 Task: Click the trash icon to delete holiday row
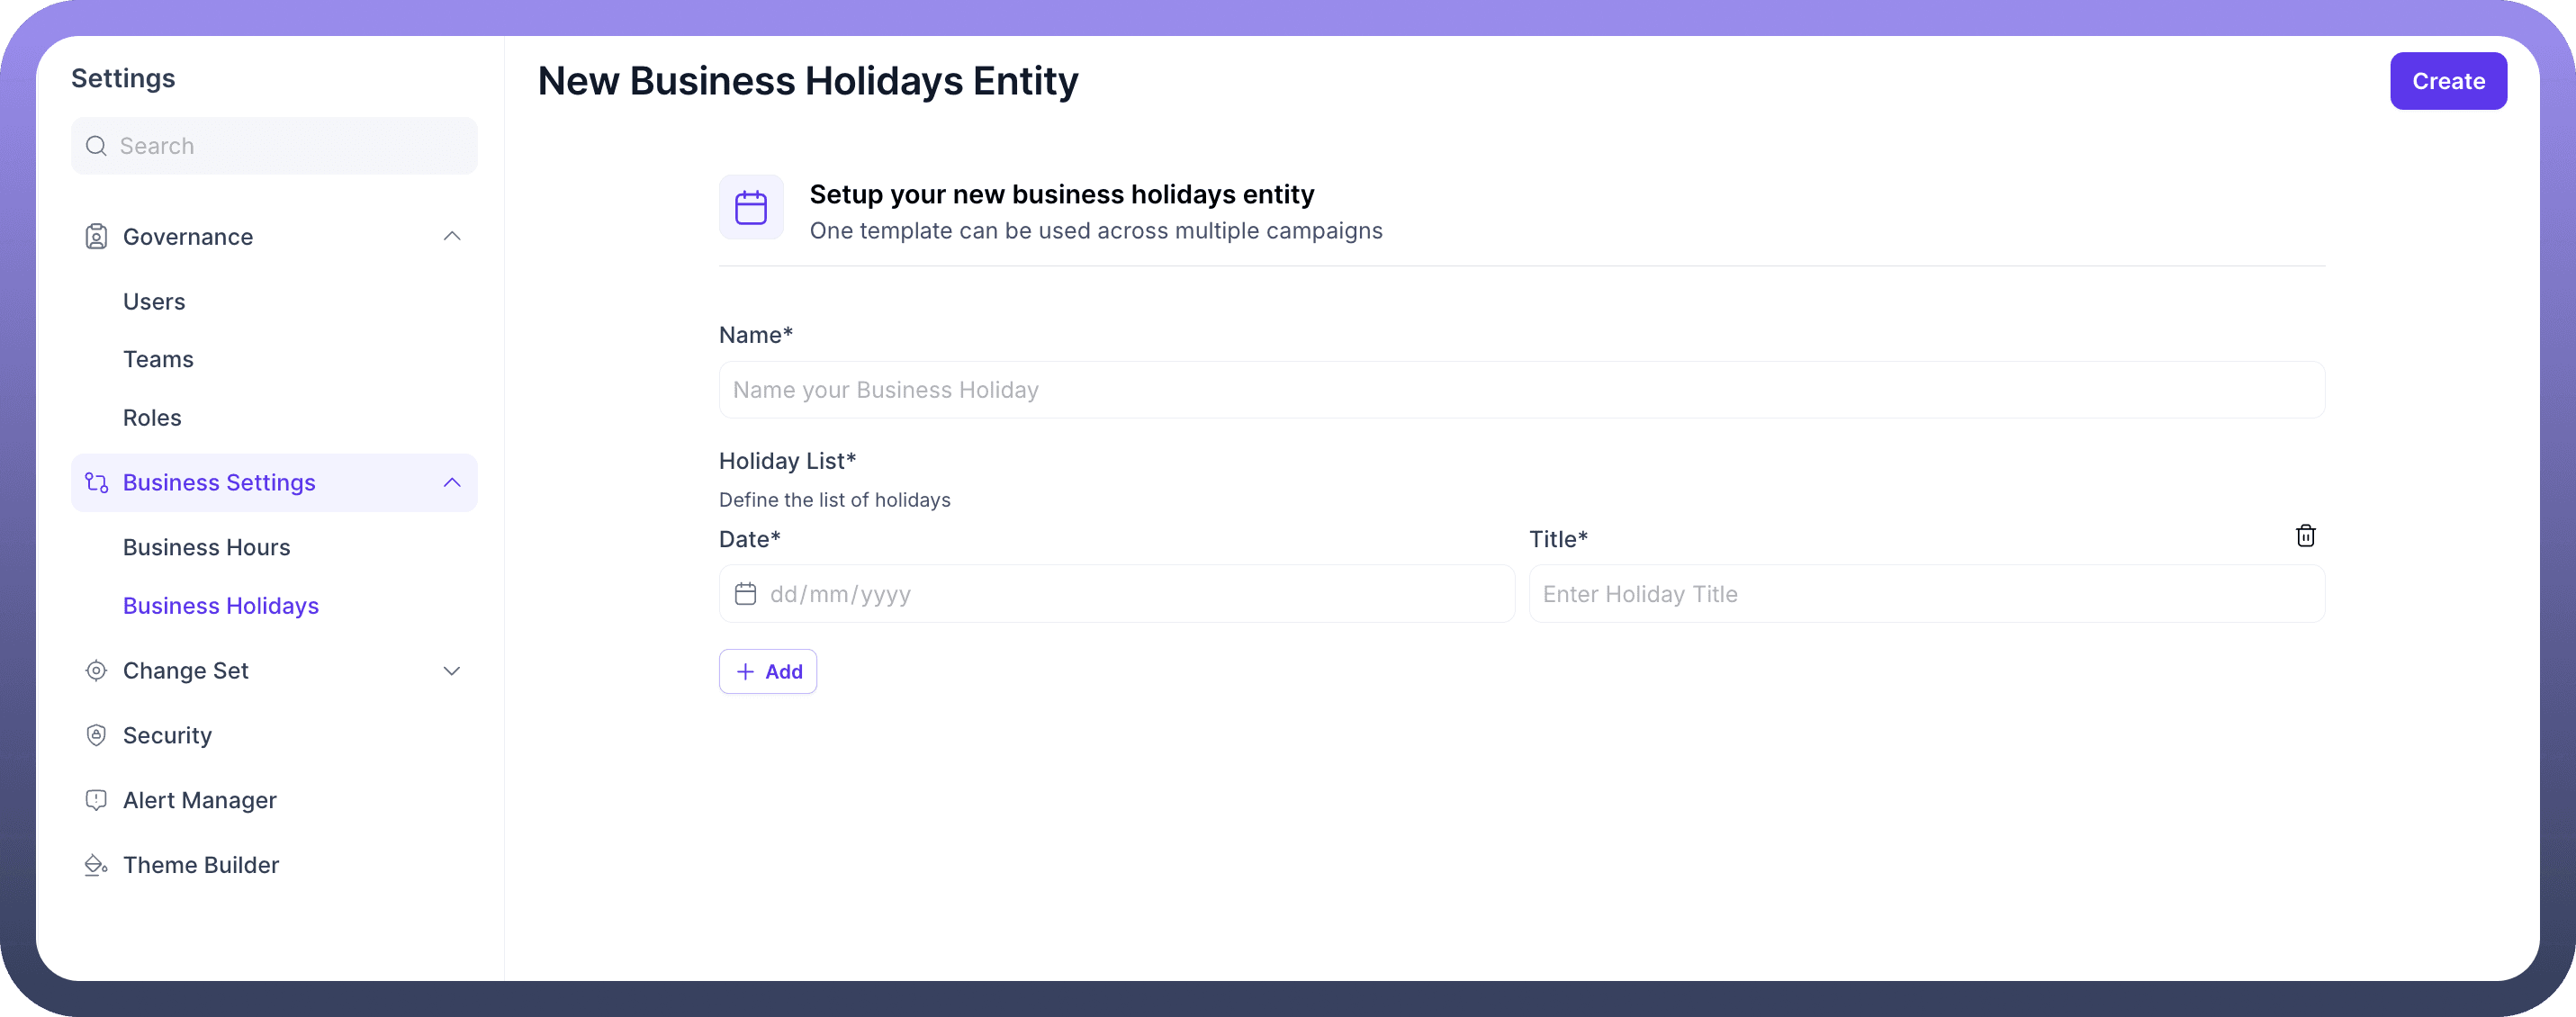pos(2305,536)
